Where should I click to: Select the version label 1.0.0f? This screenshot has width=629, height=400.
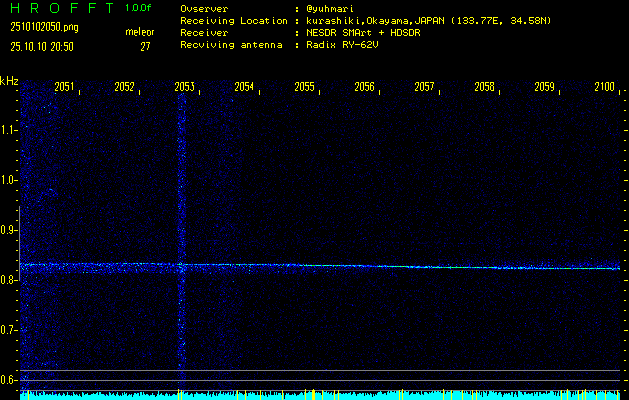[x=138, y=8]
